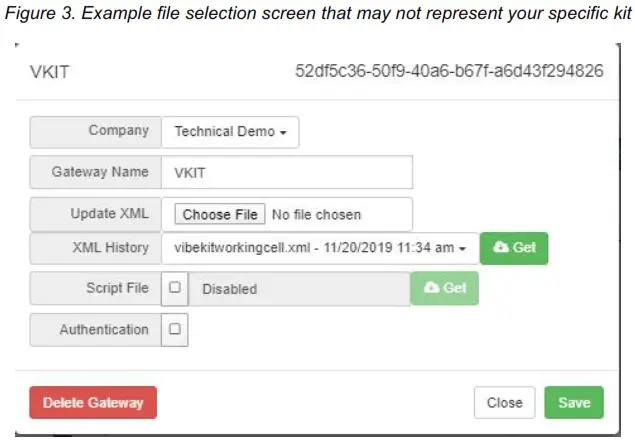Click the greyed cloud icon in Script File row
Screen dimensions: 635x440
point(432,288)
